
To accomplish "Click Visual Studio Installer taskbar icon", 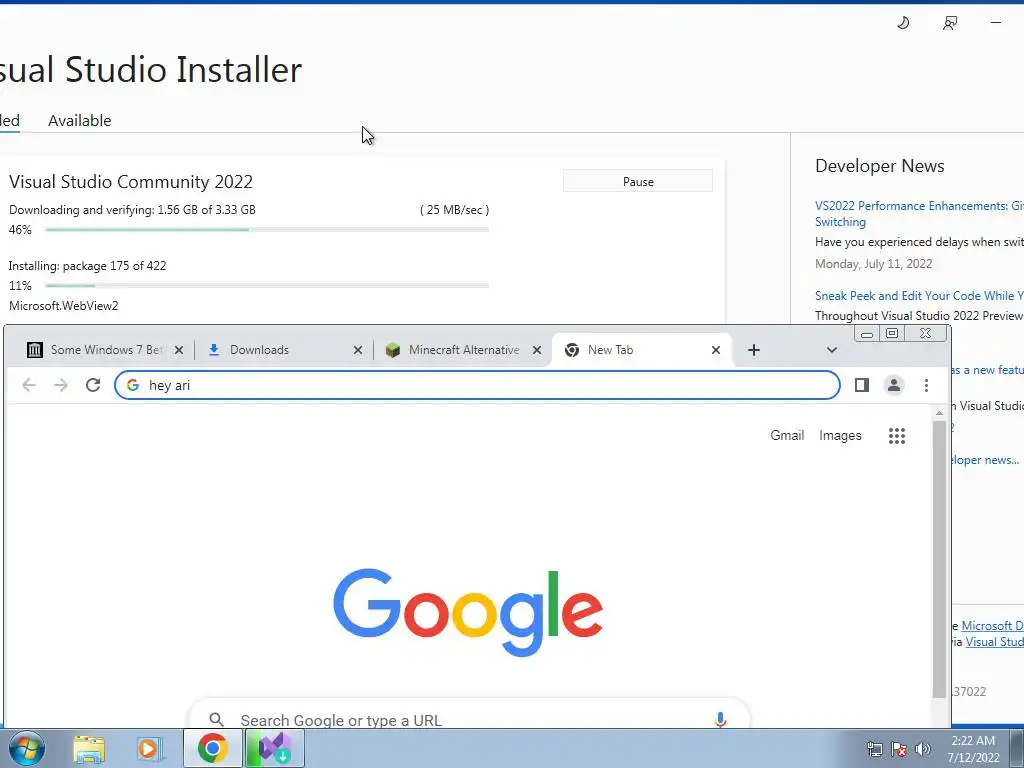I will pyautogui.click(x=275, y=748).
